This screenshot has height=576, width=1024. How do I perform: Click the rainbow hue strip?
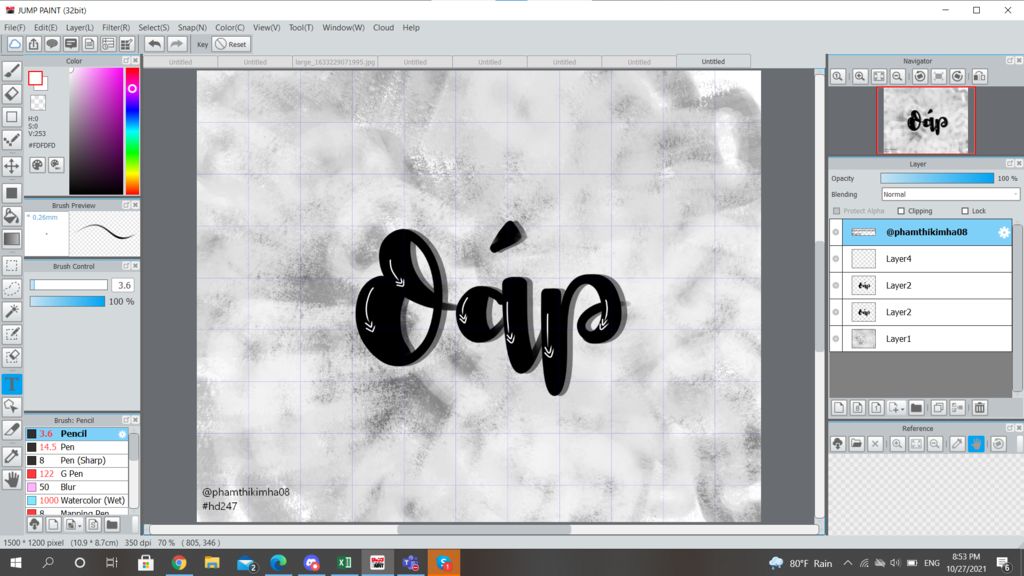(132, 131)
